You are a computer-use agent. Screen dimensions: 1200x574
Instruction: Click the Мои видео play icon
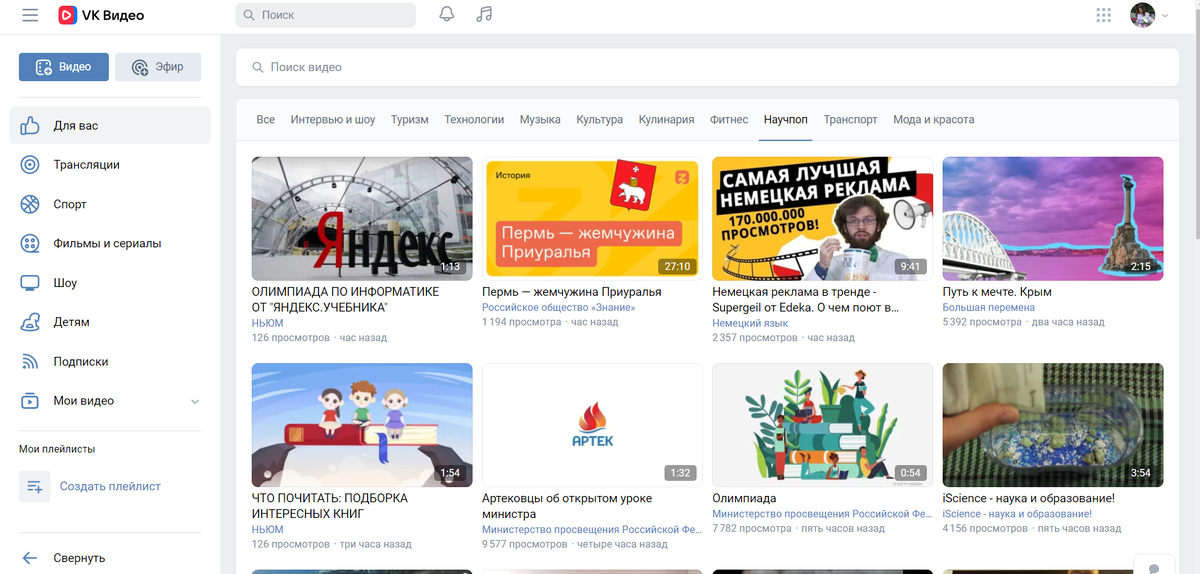coord(30,401)
